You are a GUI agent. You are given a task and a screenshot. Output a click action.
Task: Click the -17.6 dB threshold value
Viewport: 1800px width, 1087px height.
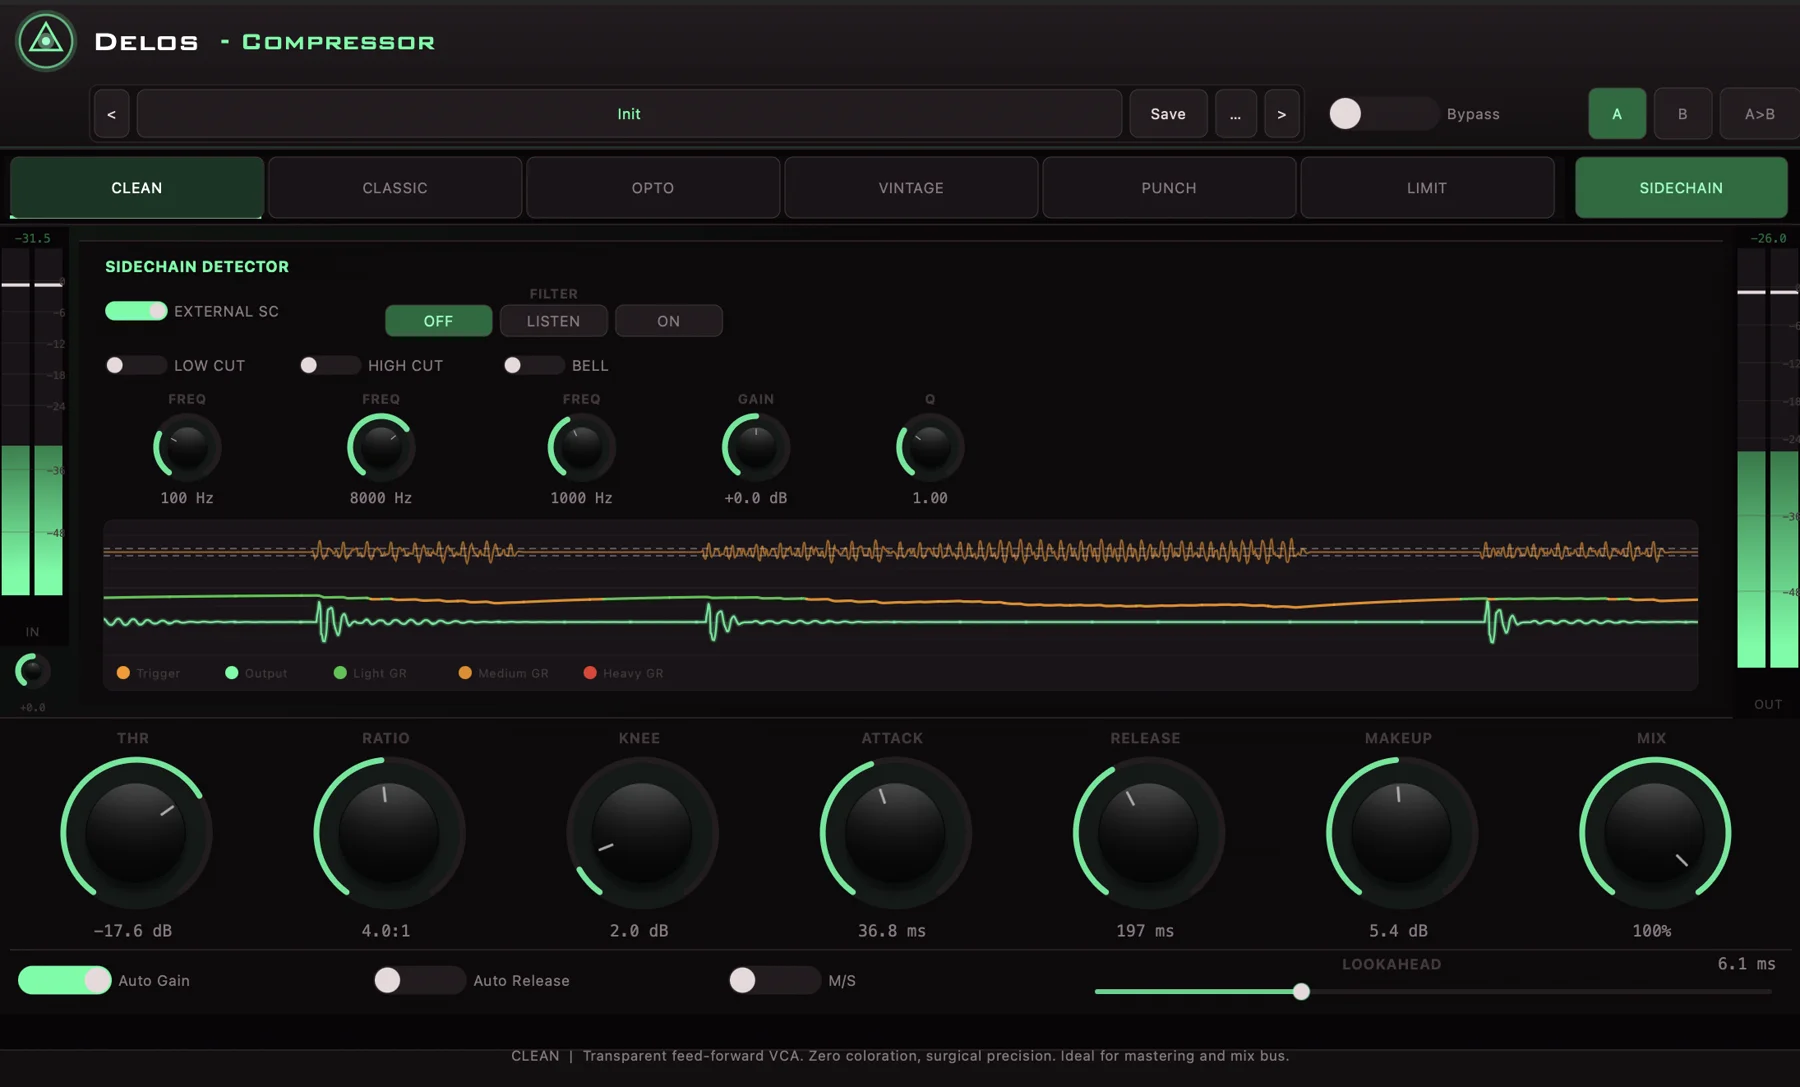click(133, 931)
